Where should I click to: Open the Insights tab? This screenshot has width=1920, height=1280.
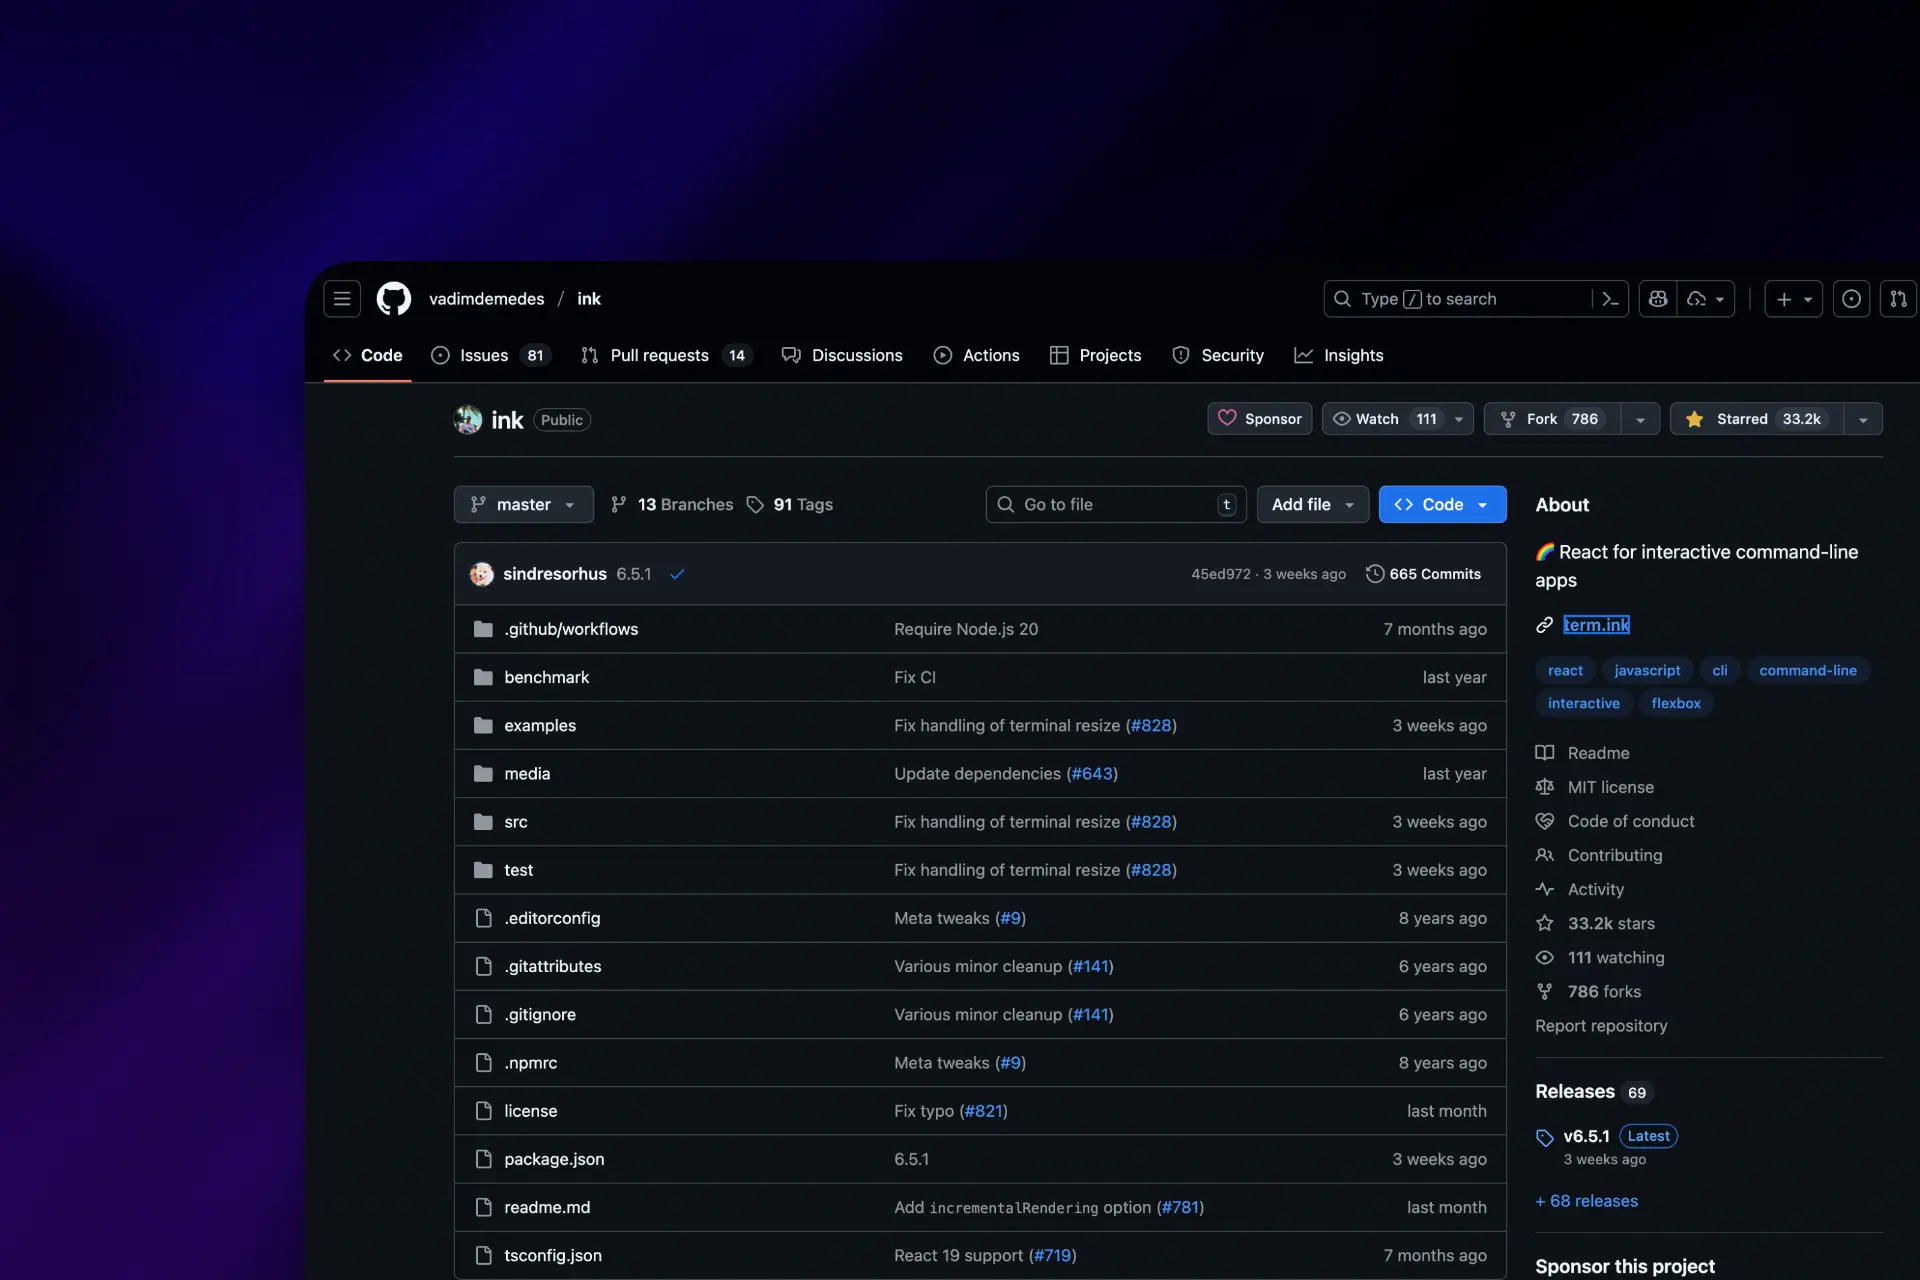1338,355
